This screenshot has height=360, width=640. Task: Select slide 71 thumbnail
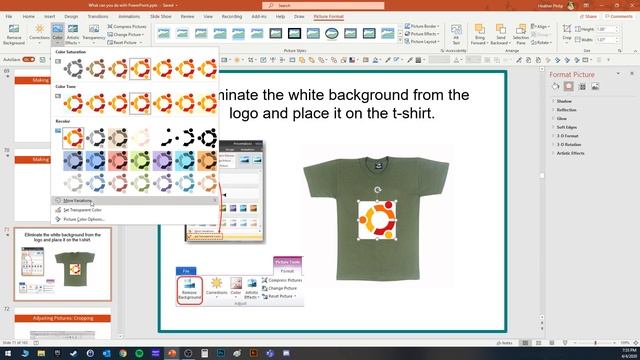coord(63,264)
